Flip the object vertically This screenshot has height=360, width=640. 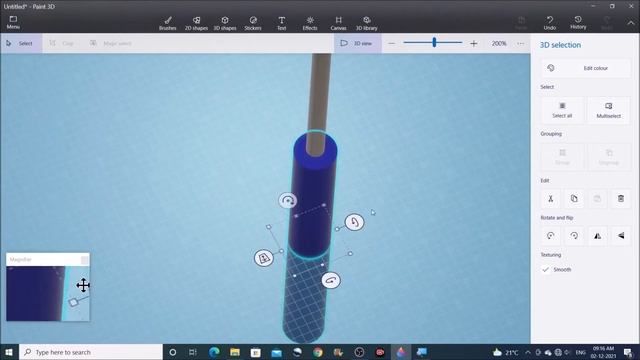[x=621, y=236]
